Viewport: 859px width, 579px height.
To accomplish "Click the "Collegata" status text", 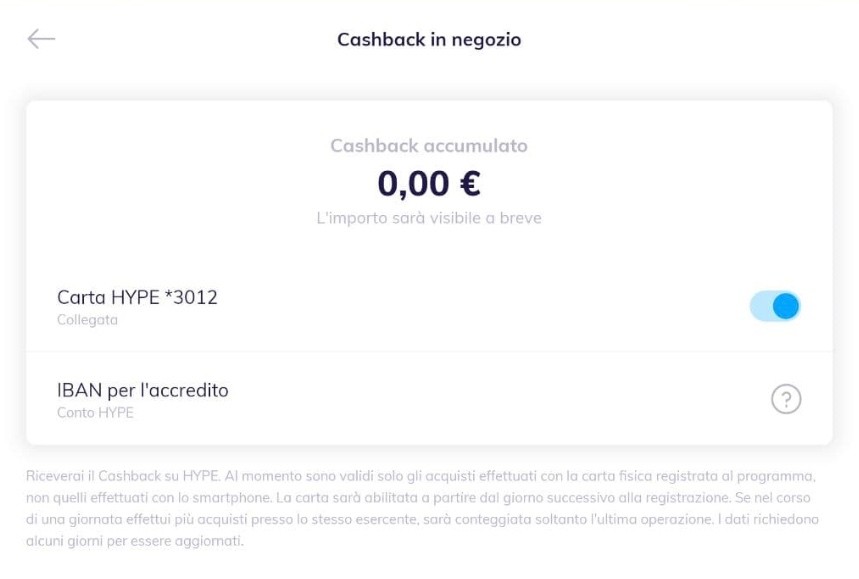I will point(87,320).
